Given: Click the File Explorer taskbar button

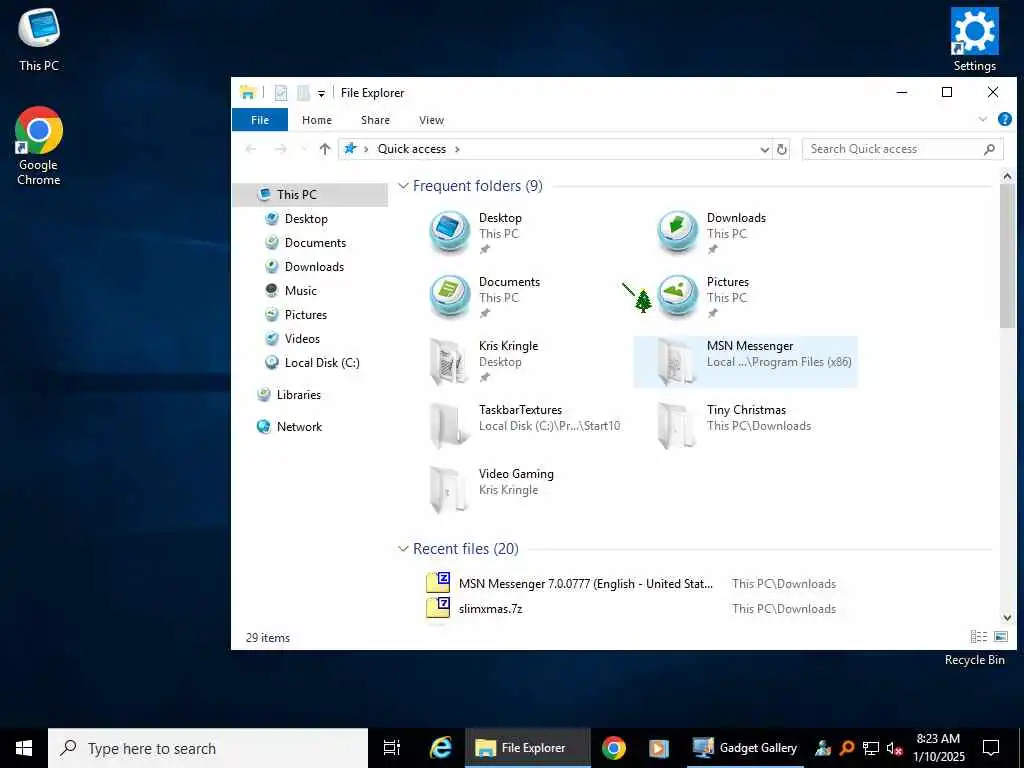Looking at the screenshot, I should point(528,748).
